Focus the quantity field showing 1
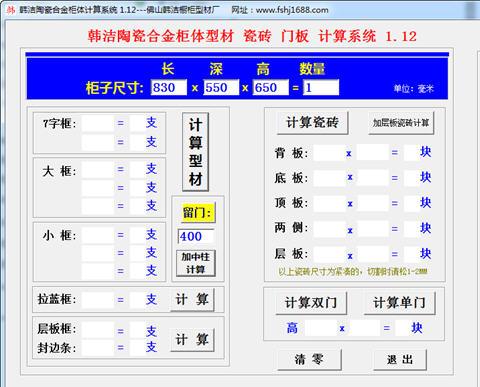The image size is (480, 387). point(321,87)
